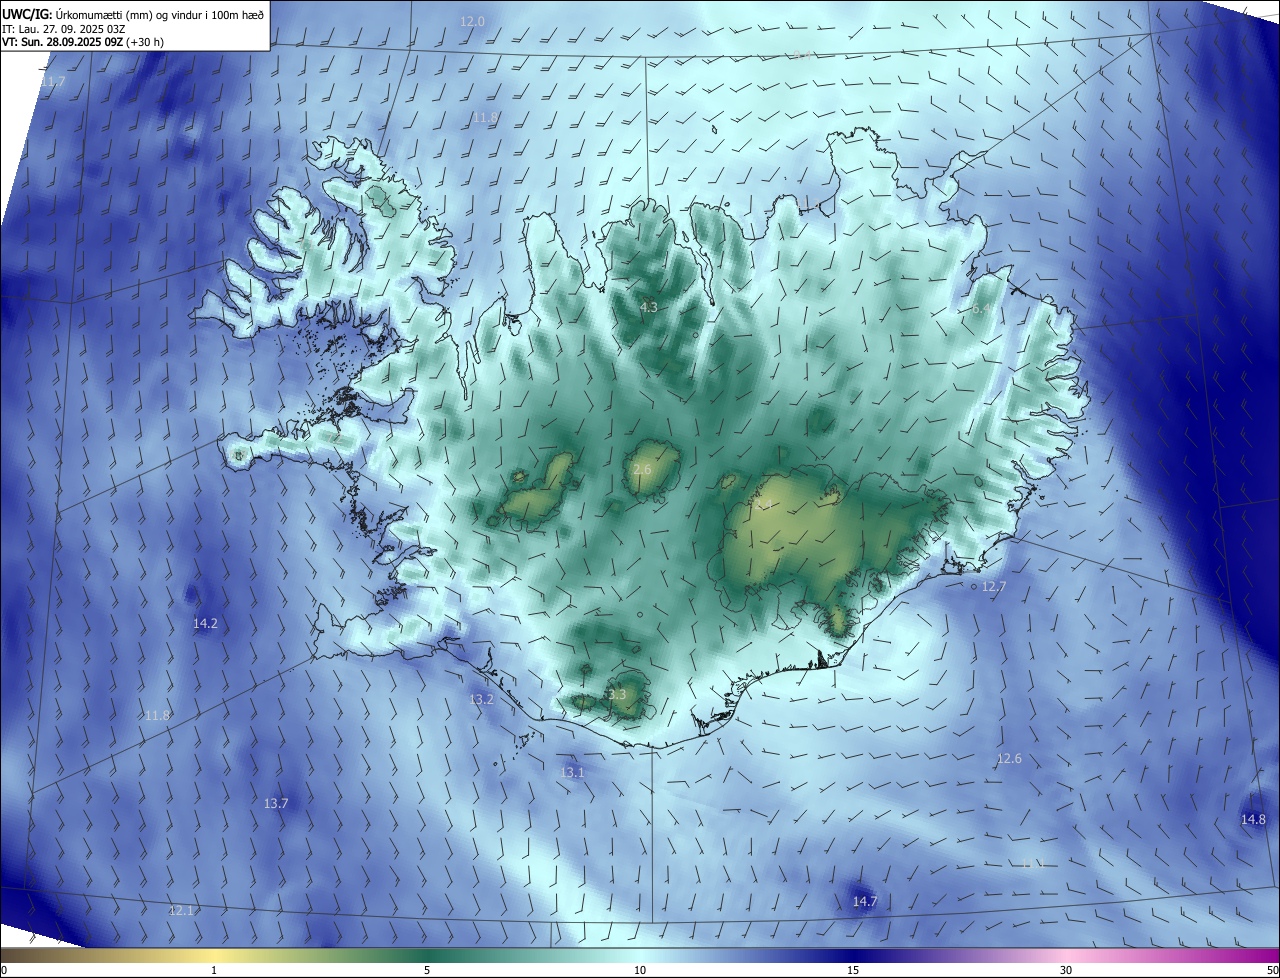The height and width of the screenshot is (978, 1280).
Task: Click the 6.4 value in northeast Iceland
Action: pos(983,309)
